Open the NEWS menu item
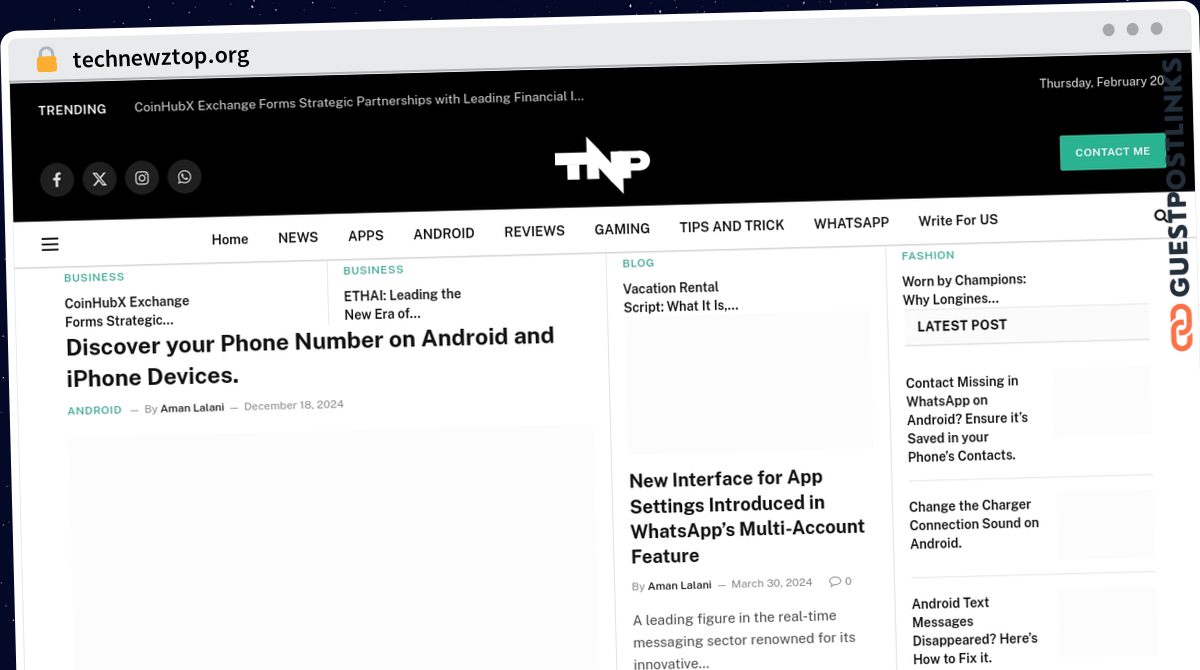The image size is (1200, 670). pos(298,237)
